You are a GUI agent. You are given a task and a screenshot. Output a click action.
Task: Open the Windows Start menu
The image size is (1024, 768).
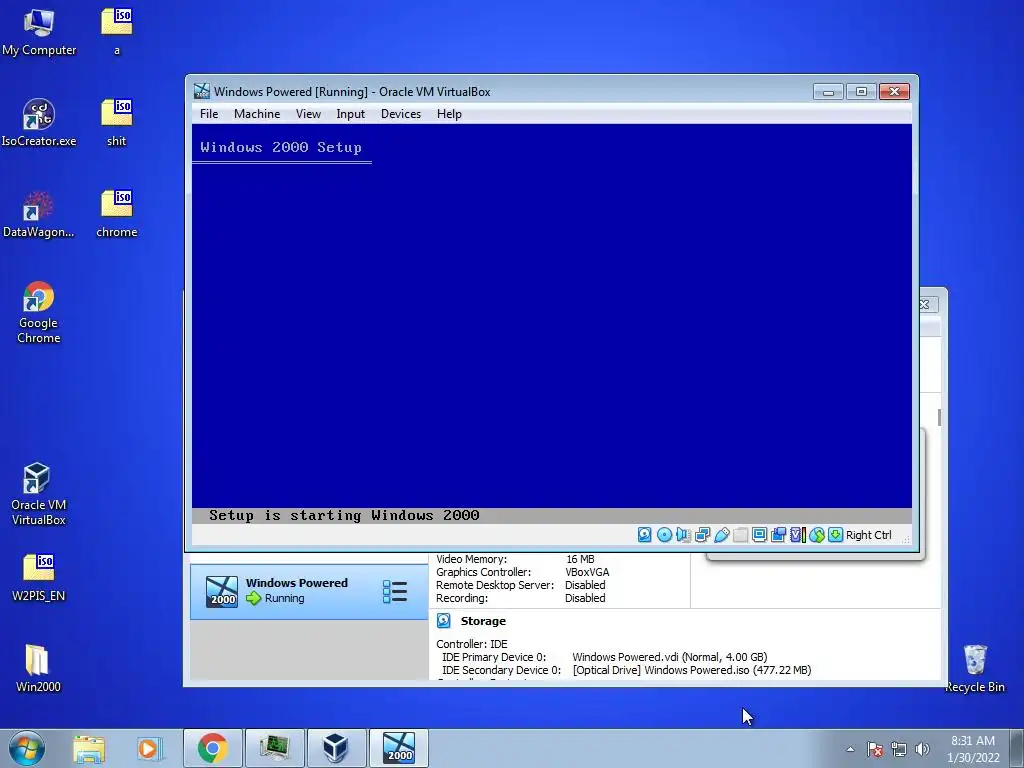coord(27,748)
